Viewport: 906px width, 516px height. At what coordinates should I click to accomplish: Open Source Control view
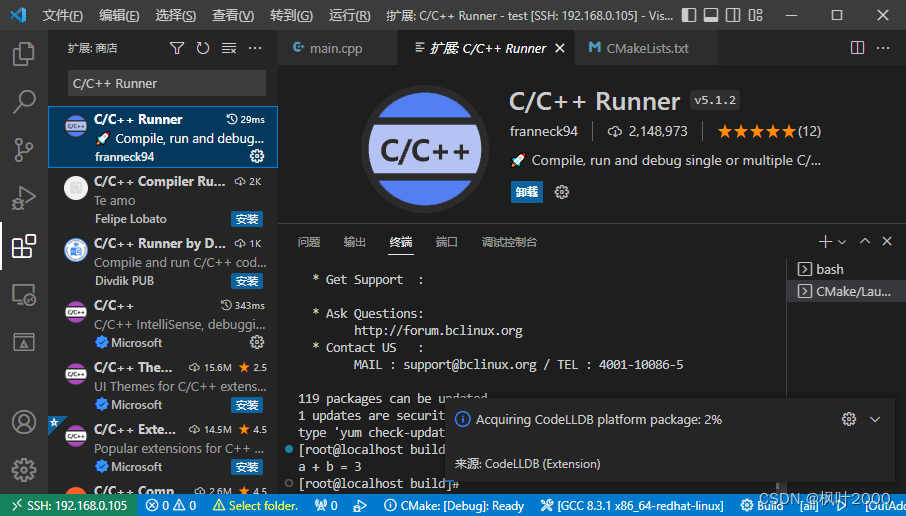click(24, 150)
